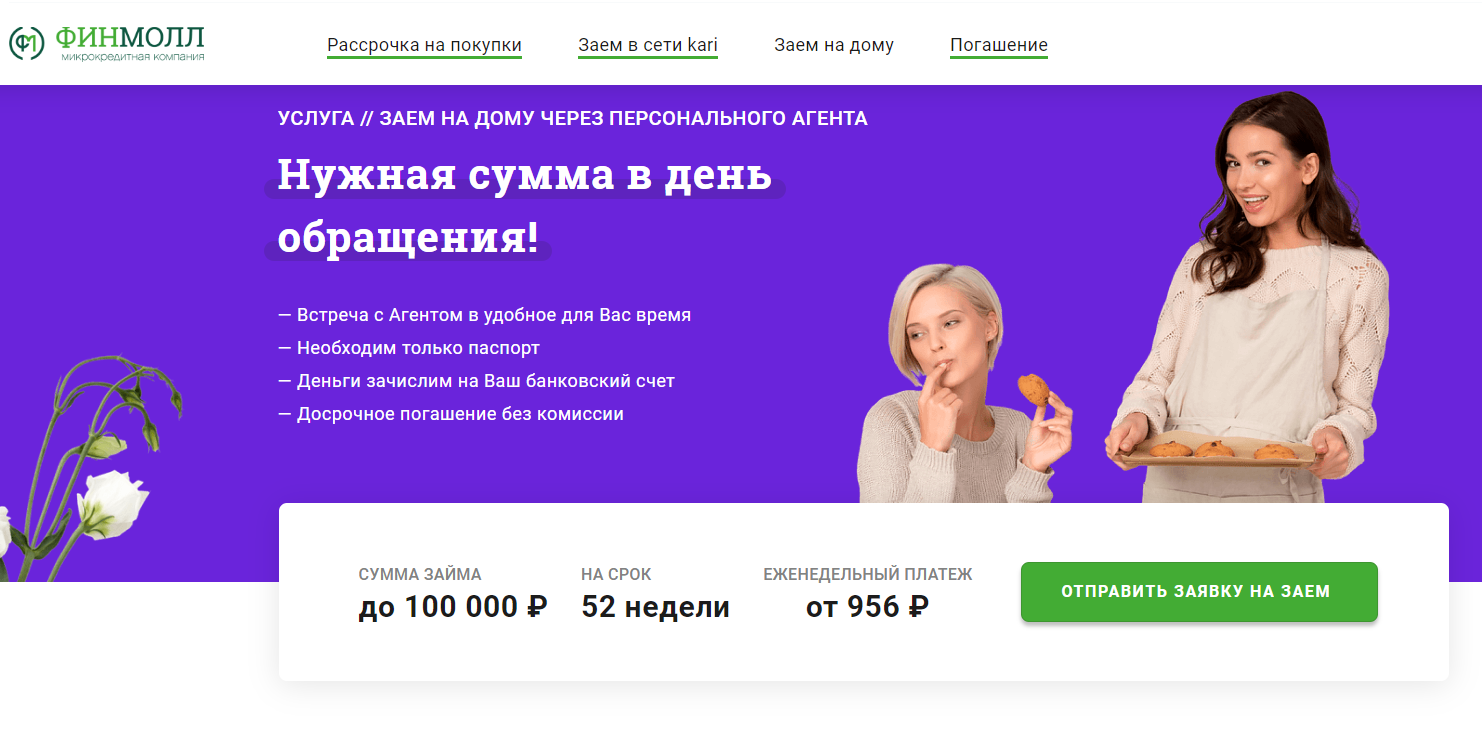
Task: Click Отправить заявку на заем button
Action: [x=1199, y=592]
